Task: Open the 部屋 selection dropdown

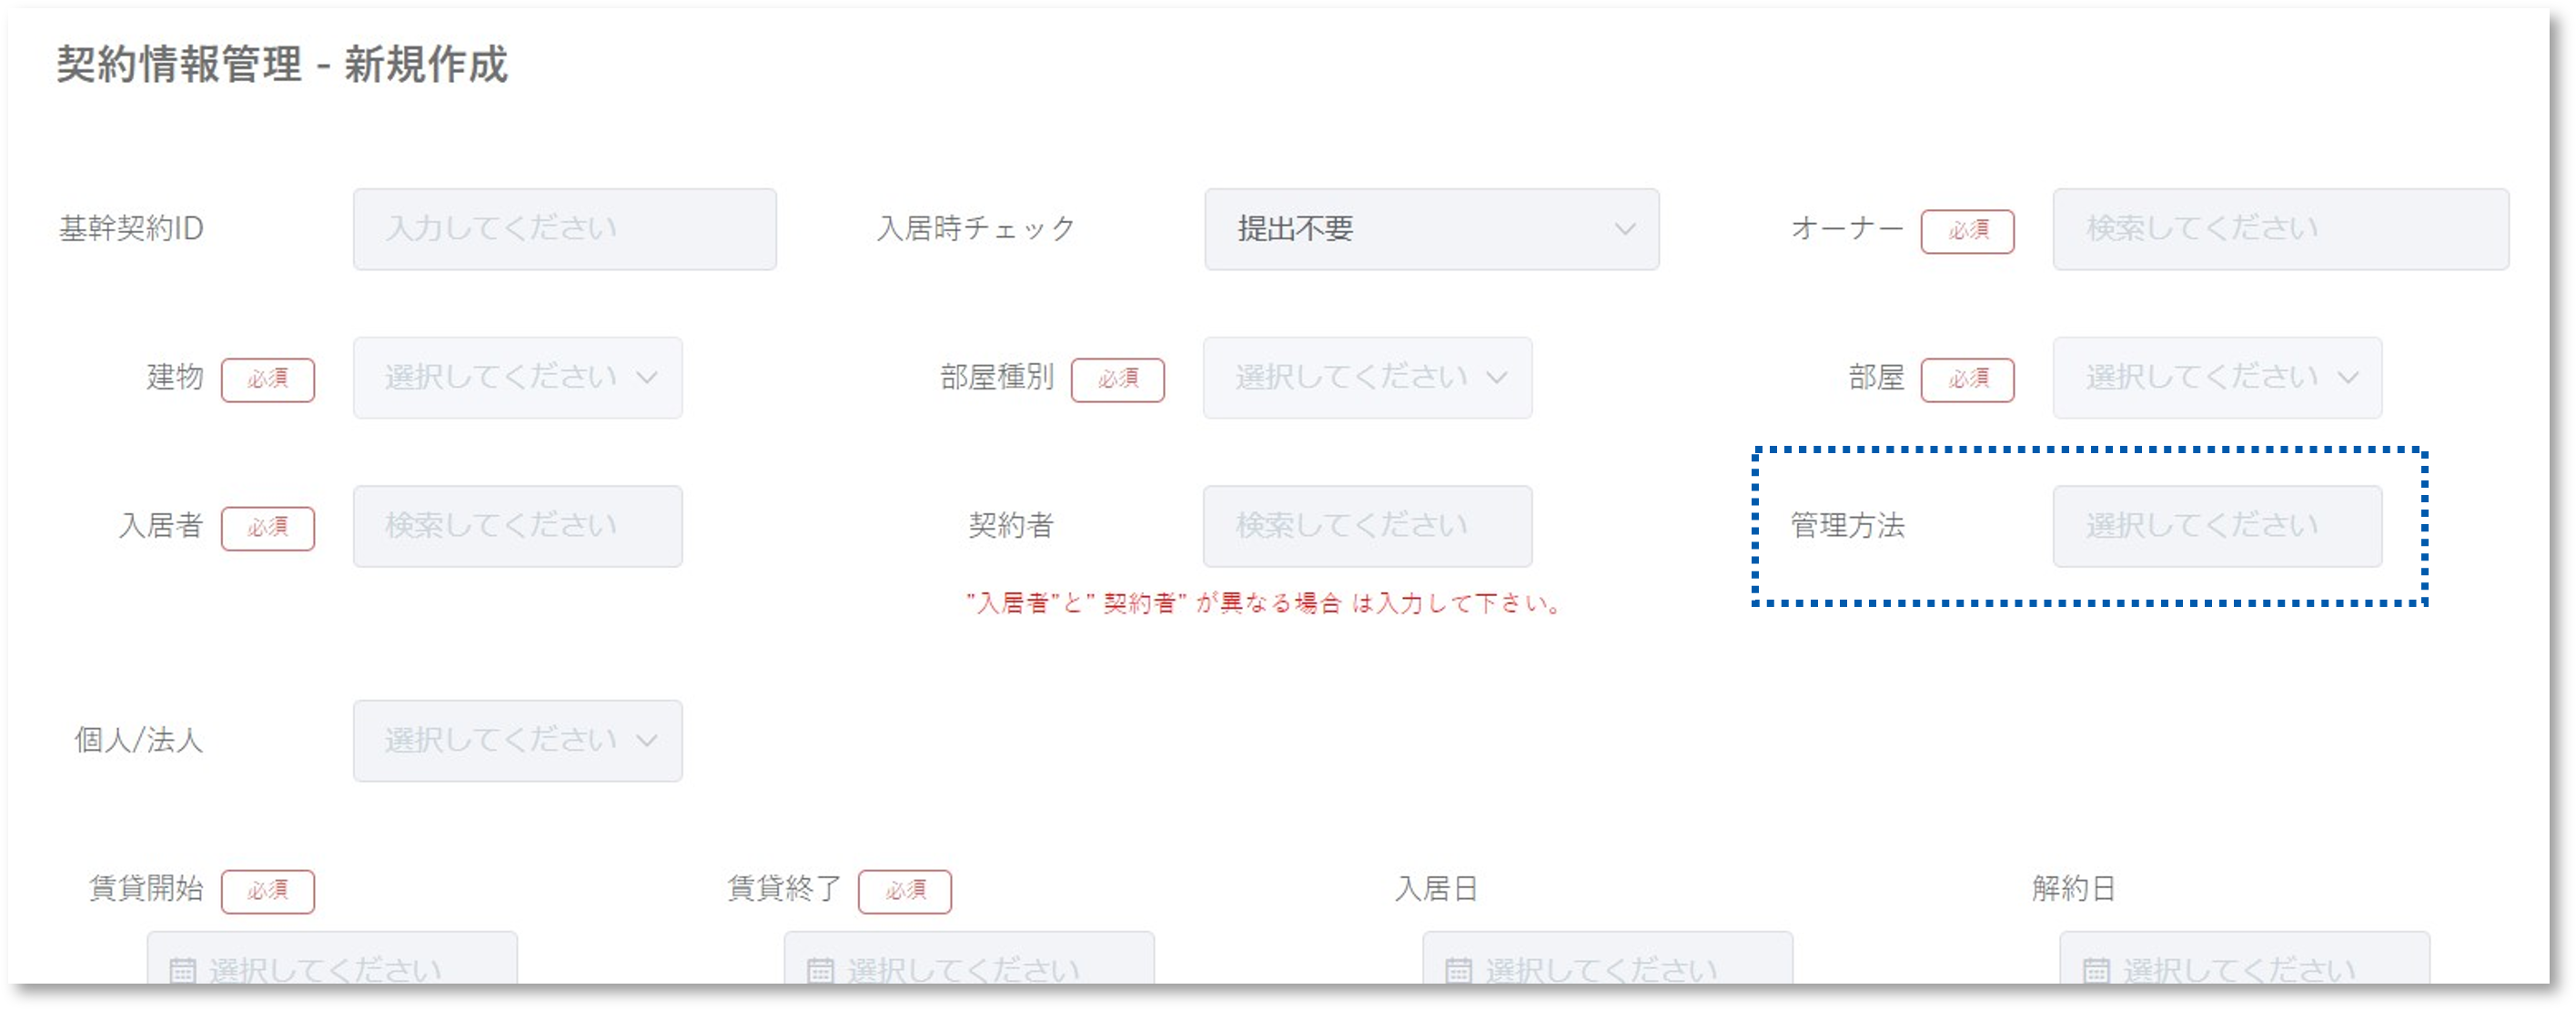Action: [x=2217, y=378]
